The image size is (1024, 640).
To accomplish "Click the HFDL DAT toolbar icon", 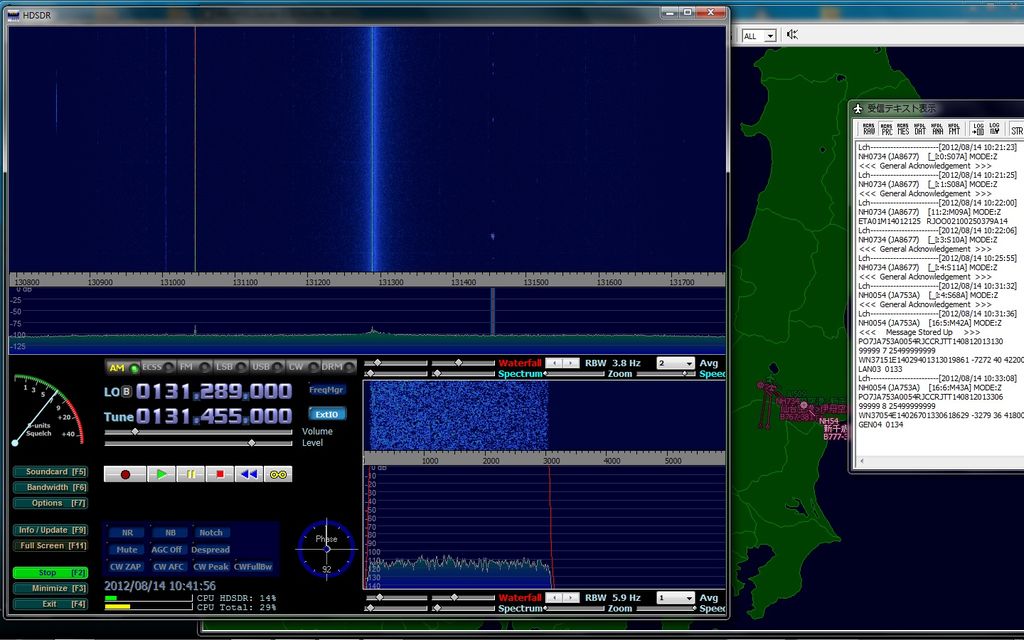I will 919,128.
